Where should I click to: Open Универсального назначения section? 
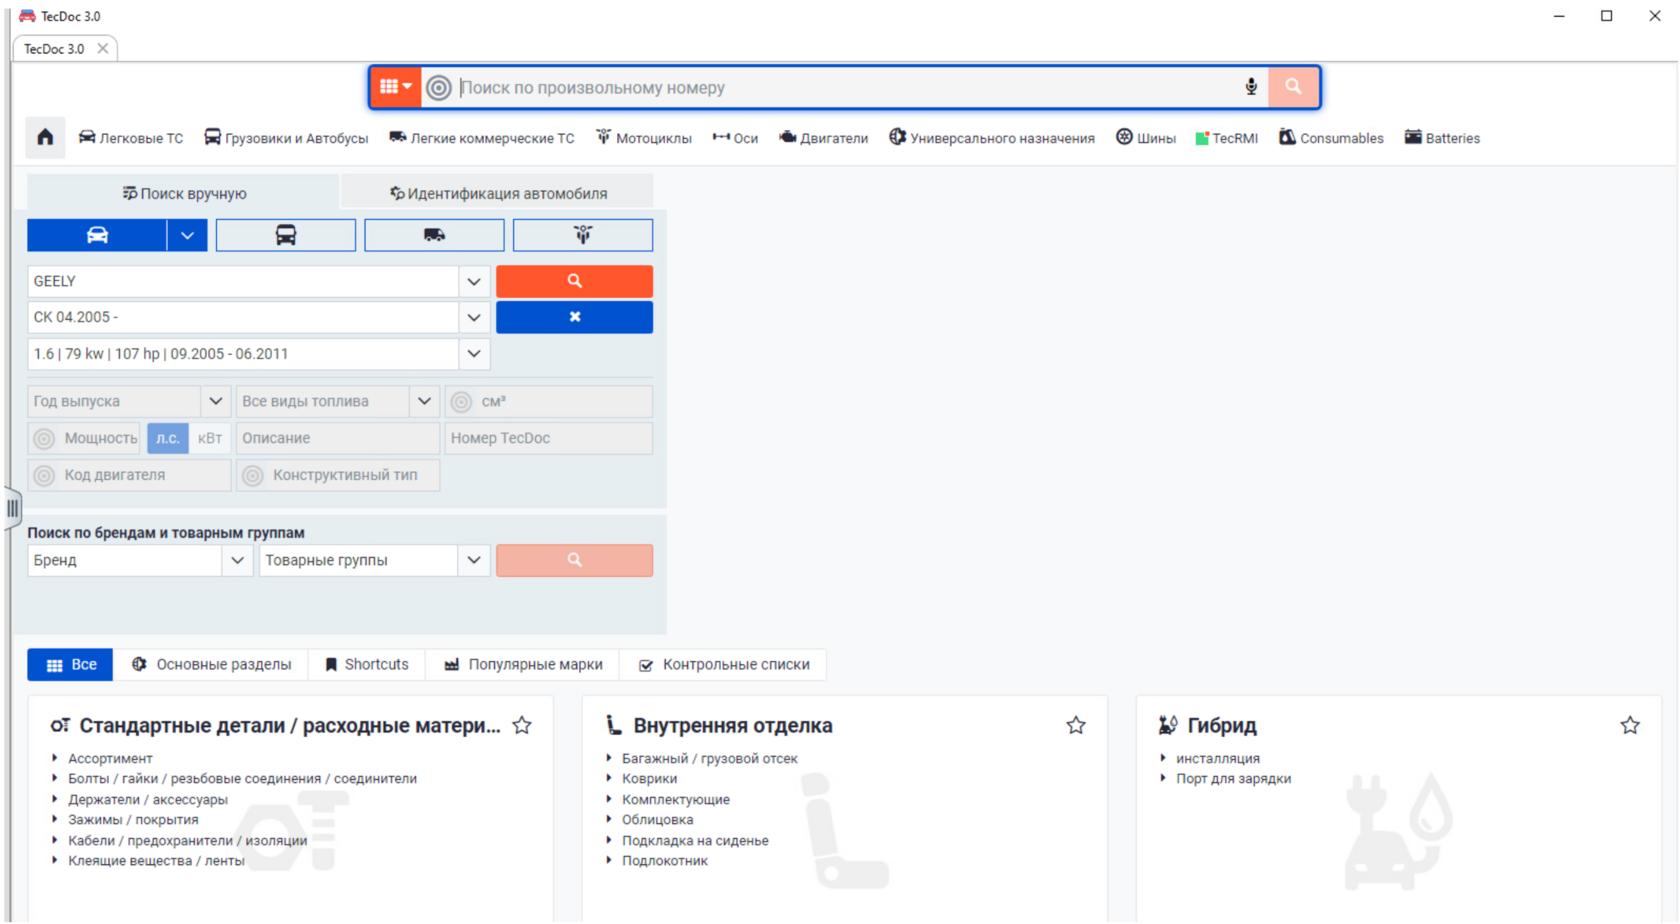(x=992, y=138)
